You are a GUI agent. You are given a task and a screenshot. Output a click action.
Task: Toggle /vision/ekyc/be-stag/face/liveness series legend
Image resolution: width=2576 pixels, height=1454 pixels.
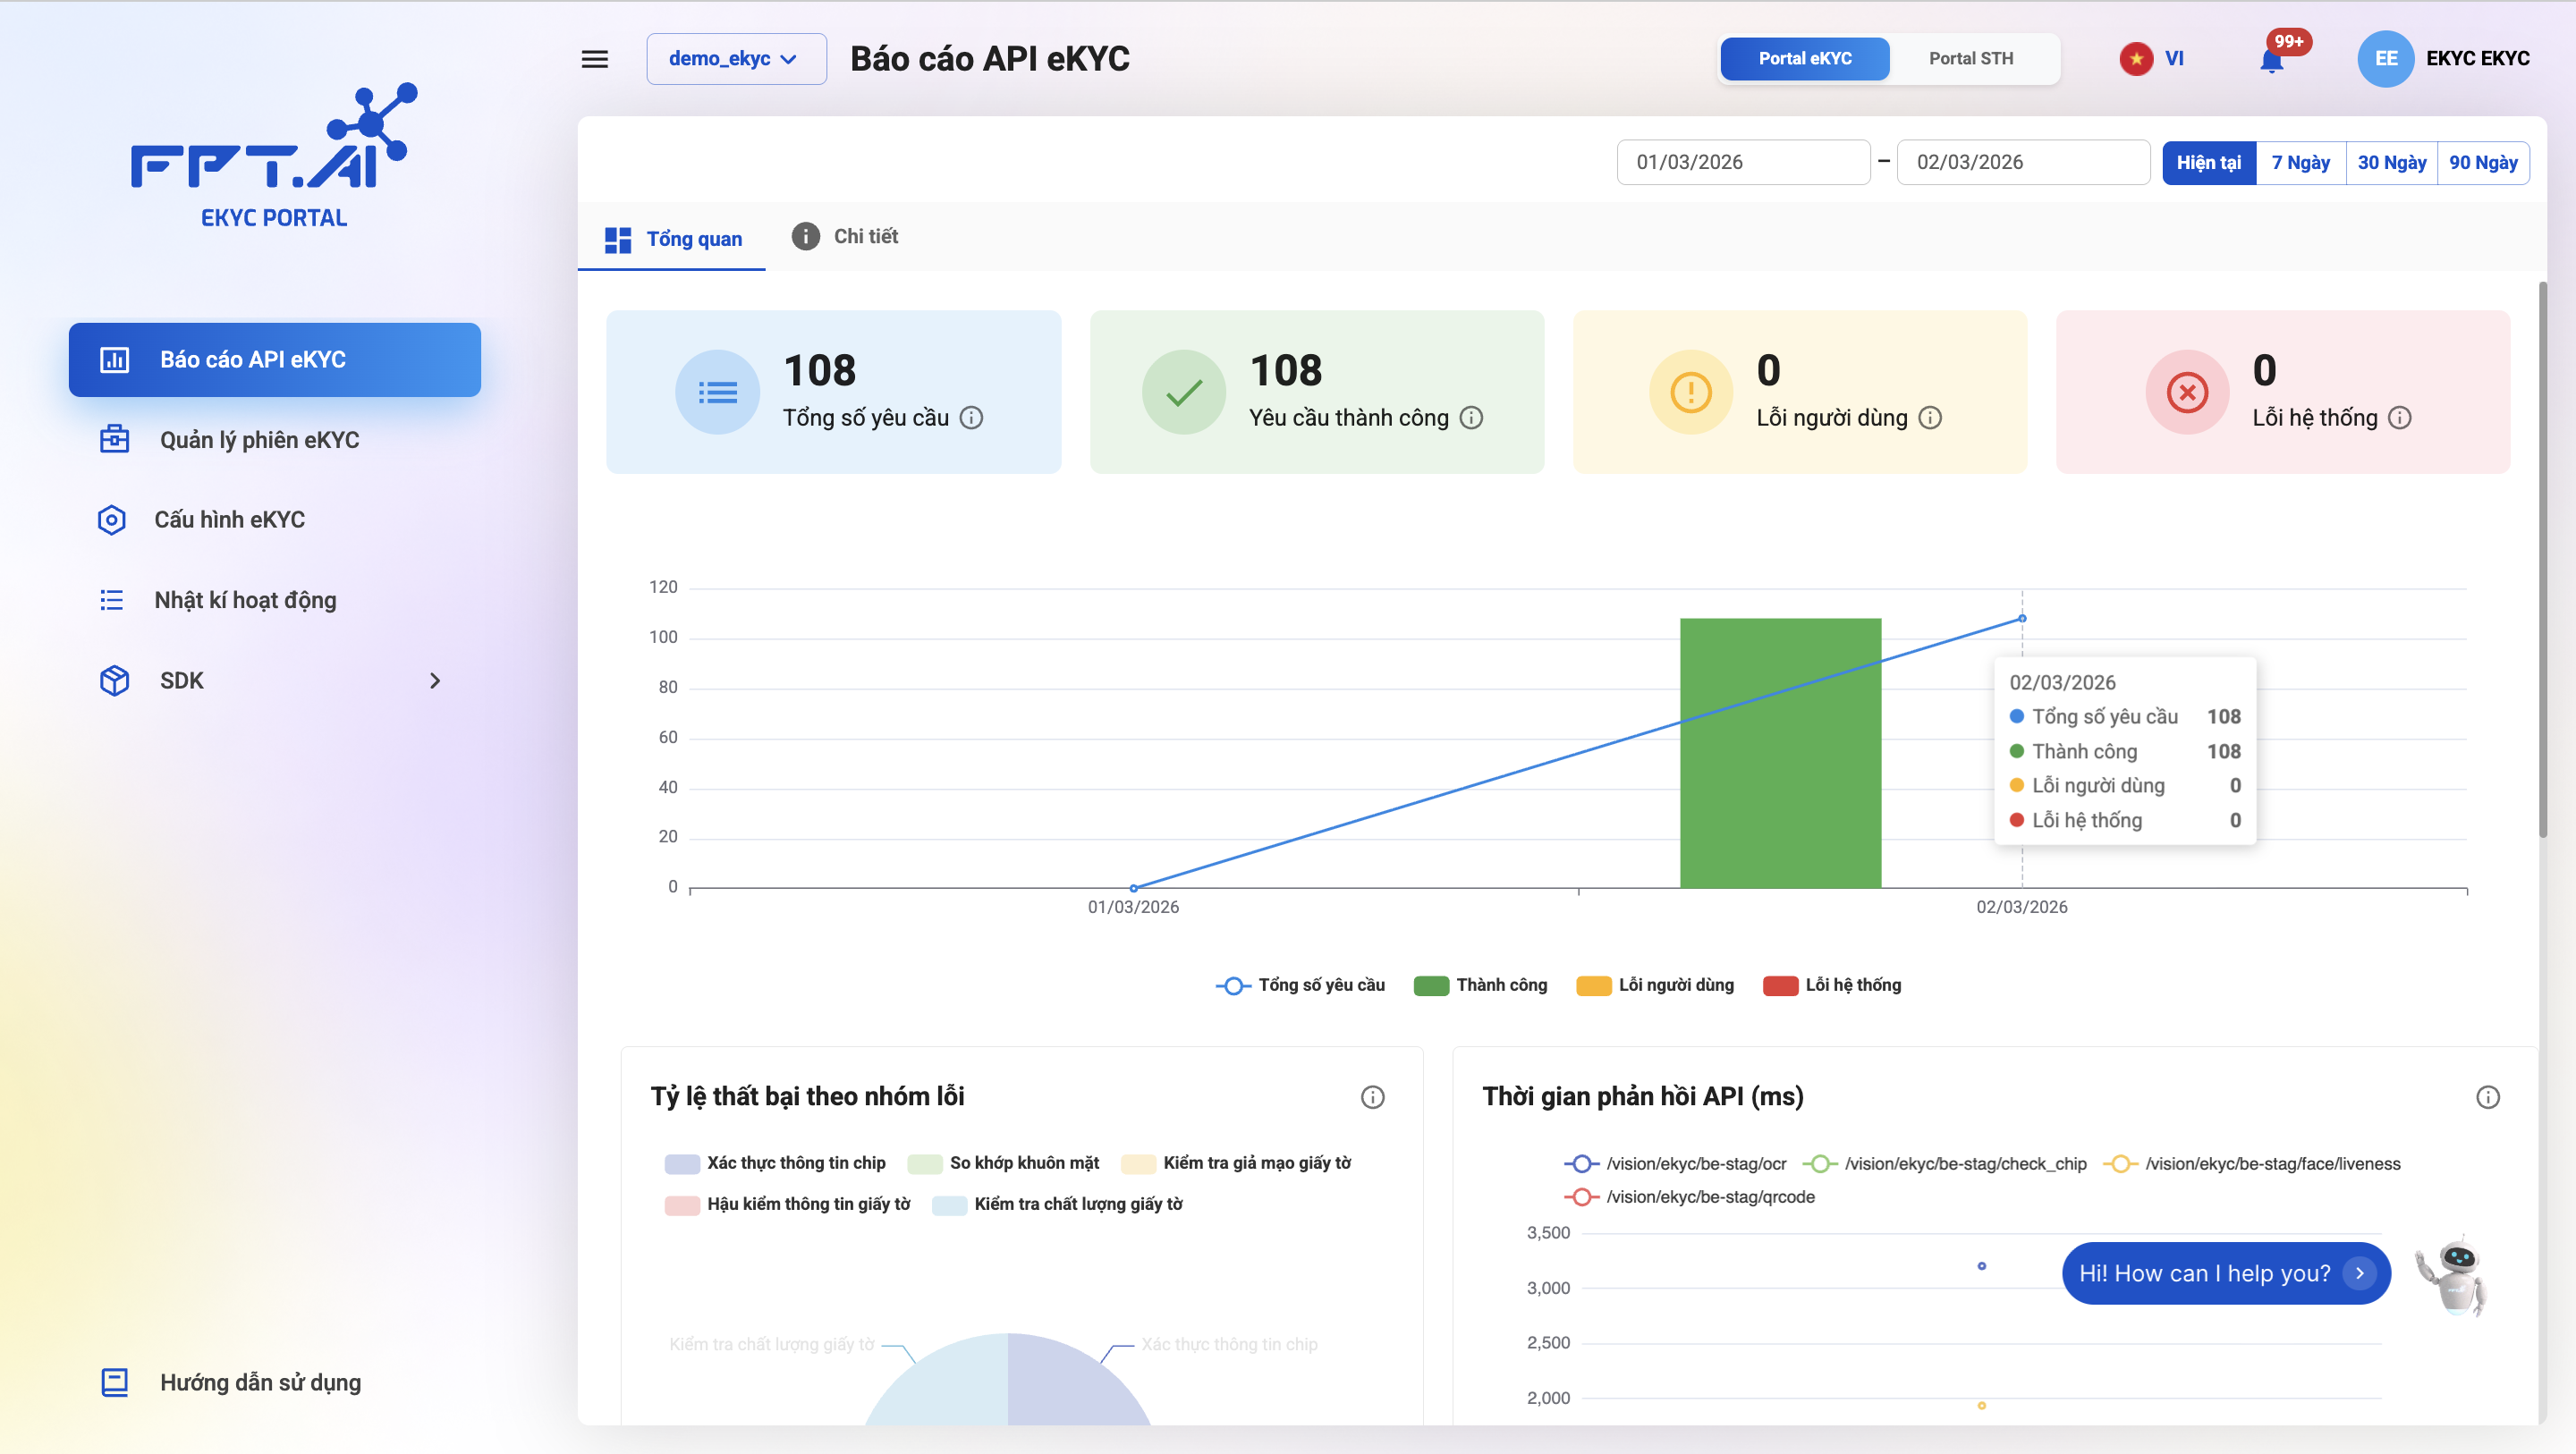(x=2252, y=1164)
